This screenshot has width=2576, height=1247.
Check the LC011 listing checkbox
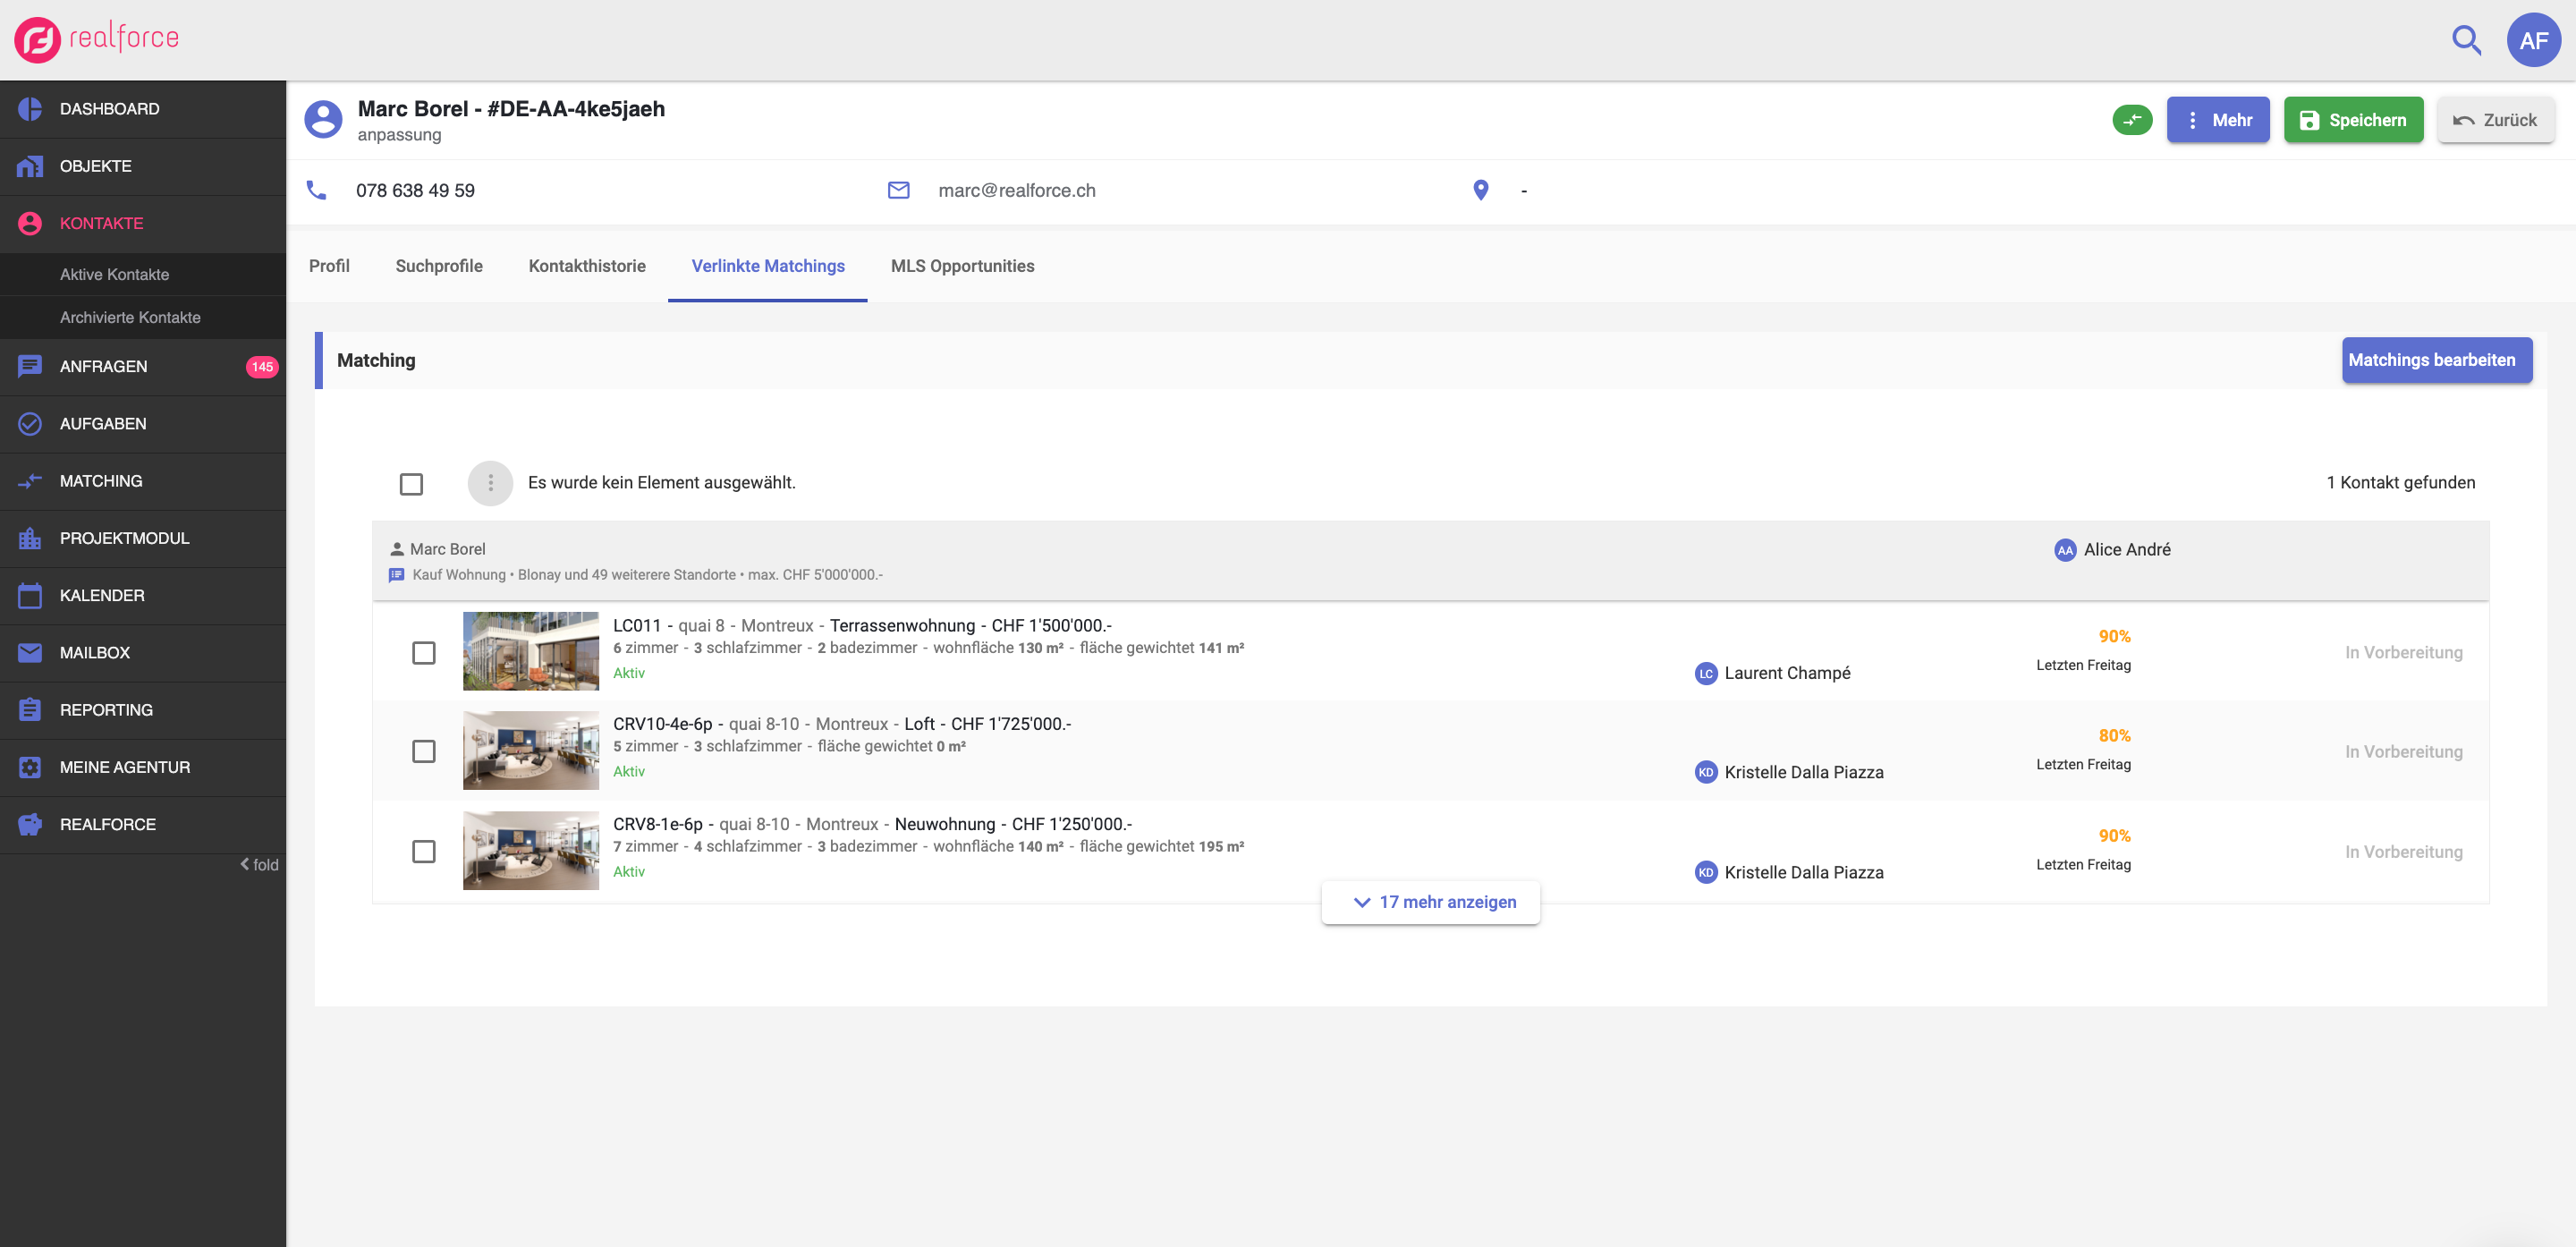[424, 652]
